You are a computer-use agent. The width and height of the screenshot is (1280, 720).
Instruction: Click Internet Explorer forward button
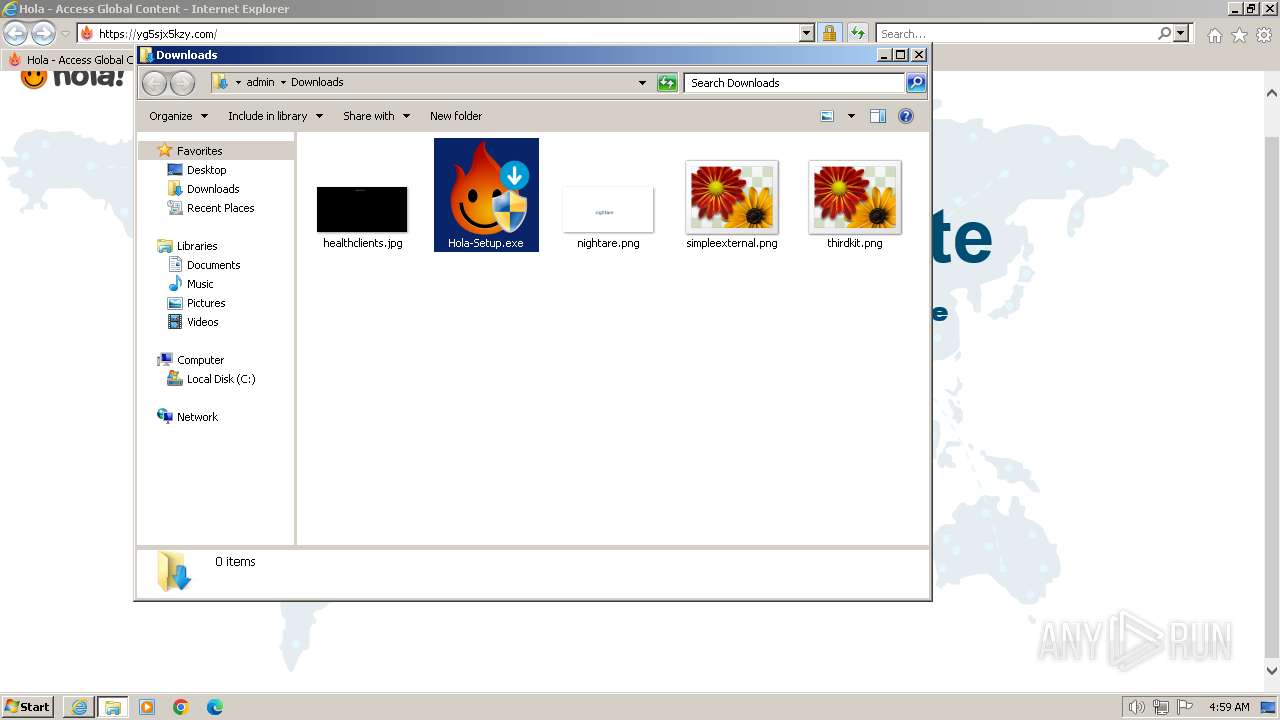(43, 33)
